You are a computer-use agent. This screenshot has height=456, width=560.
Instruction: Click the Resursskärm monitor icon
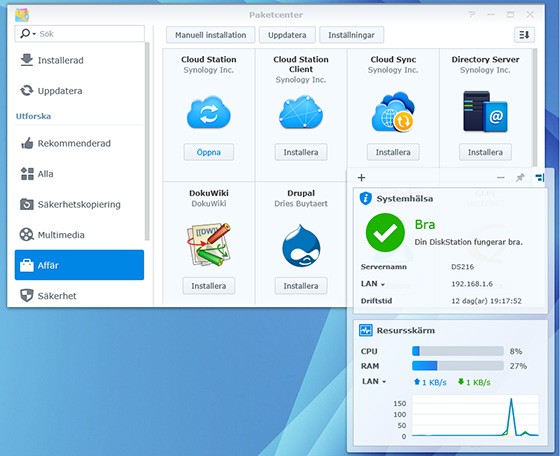tap(365, 330)
